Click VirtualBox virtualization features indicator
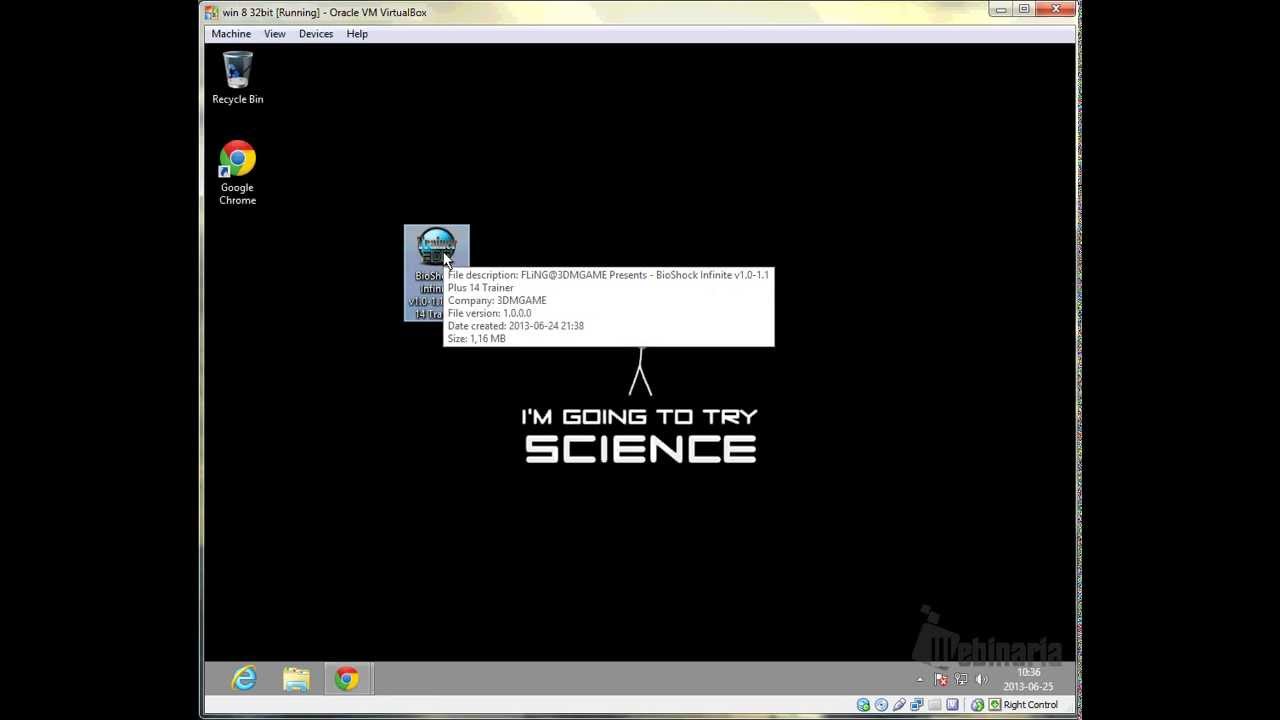 point(952,705)
